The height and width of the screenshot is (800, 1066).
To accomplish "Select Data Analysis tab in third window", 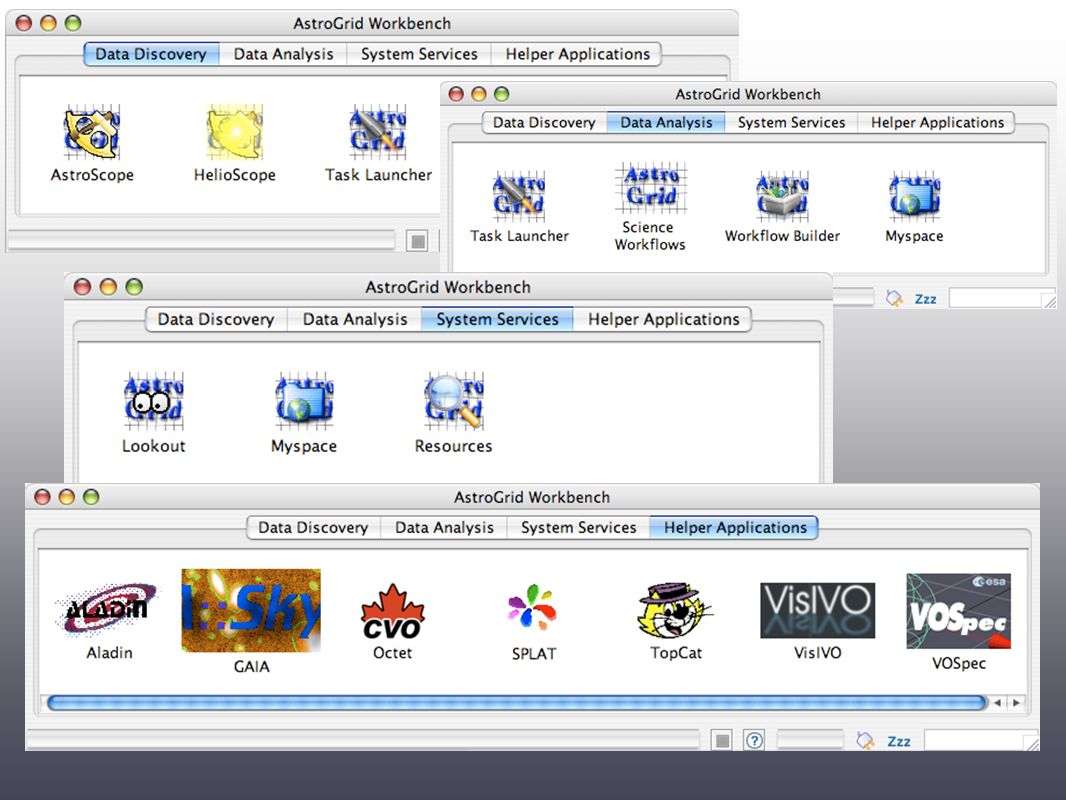I will click(x=355, y=319).
